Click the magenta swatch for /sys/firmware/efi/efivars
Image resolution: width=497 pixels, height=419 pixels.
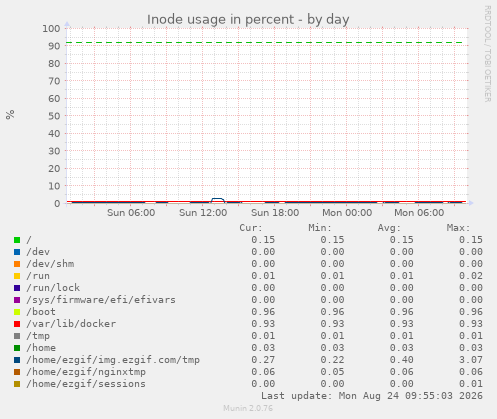[17, 300]
